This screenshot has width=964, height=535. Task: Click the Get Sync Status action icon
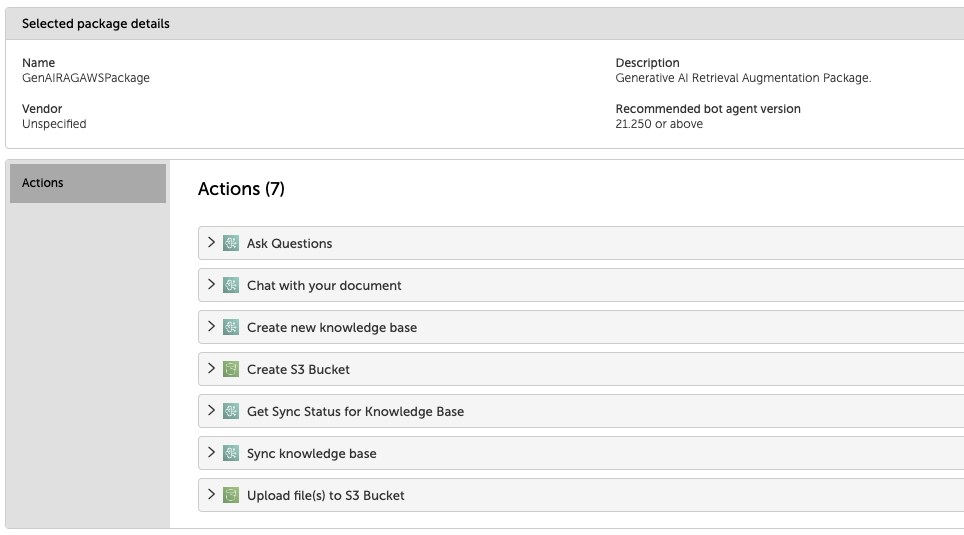231,411
